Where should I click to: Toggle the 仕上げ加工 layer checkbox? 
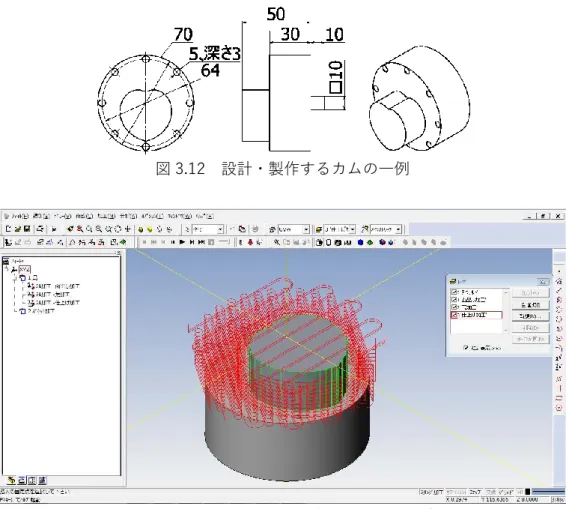click(454, 315)
